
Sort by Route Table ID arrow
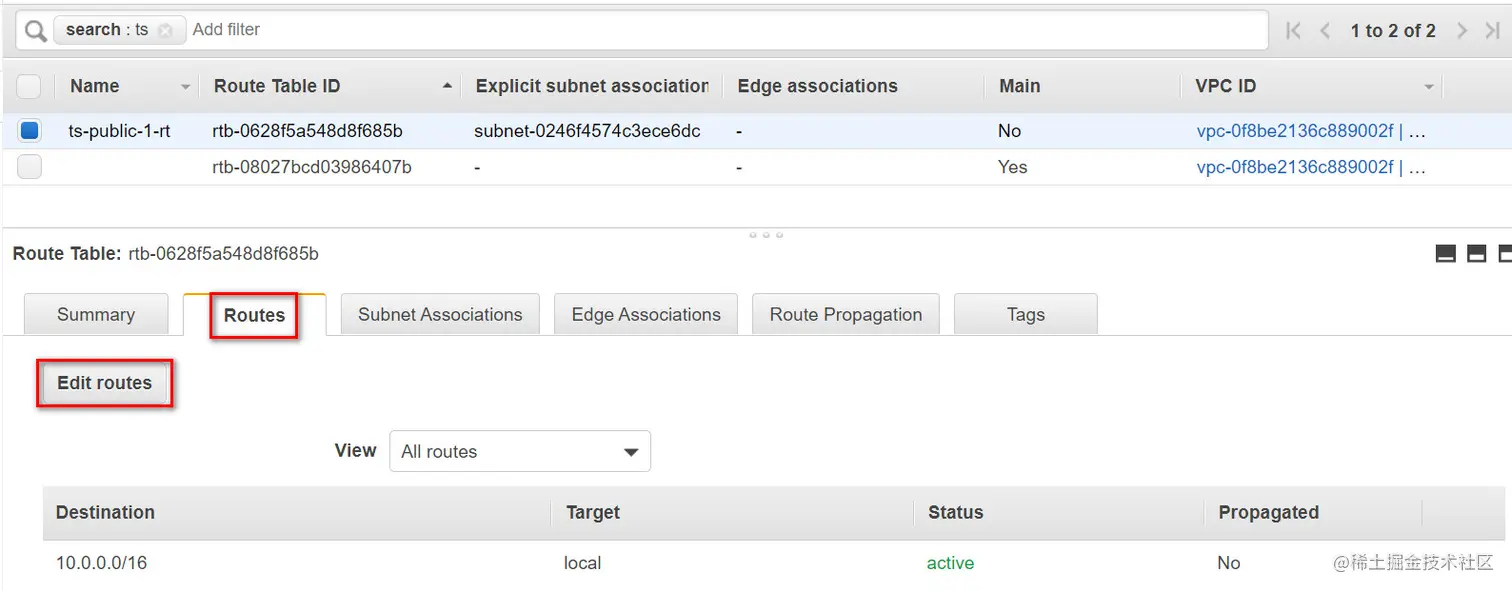coord(447,87)
